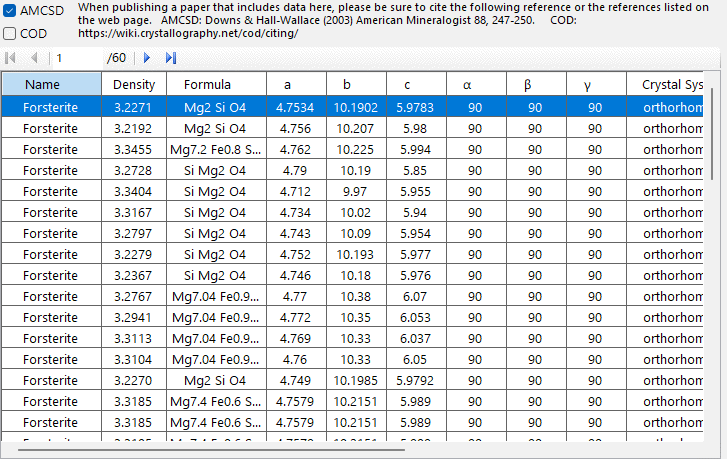Viewport: 727px width, 459px height.
Task: Click a-value cell 4.79
Action: point(295,171)
